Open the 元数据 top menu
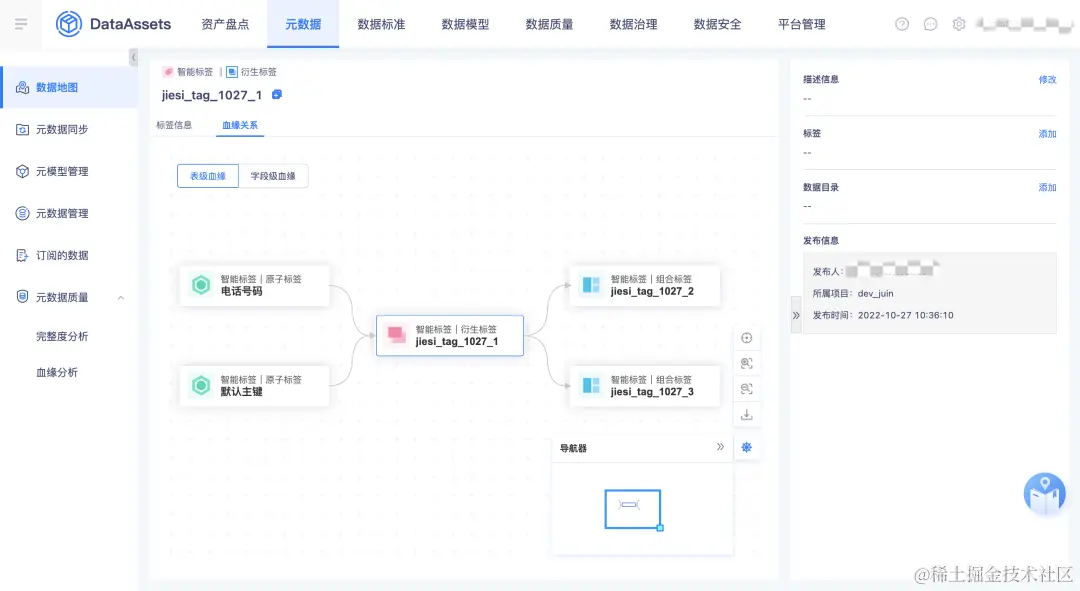This screenshot has width=1080, height=591. click(x=303, y=24)
